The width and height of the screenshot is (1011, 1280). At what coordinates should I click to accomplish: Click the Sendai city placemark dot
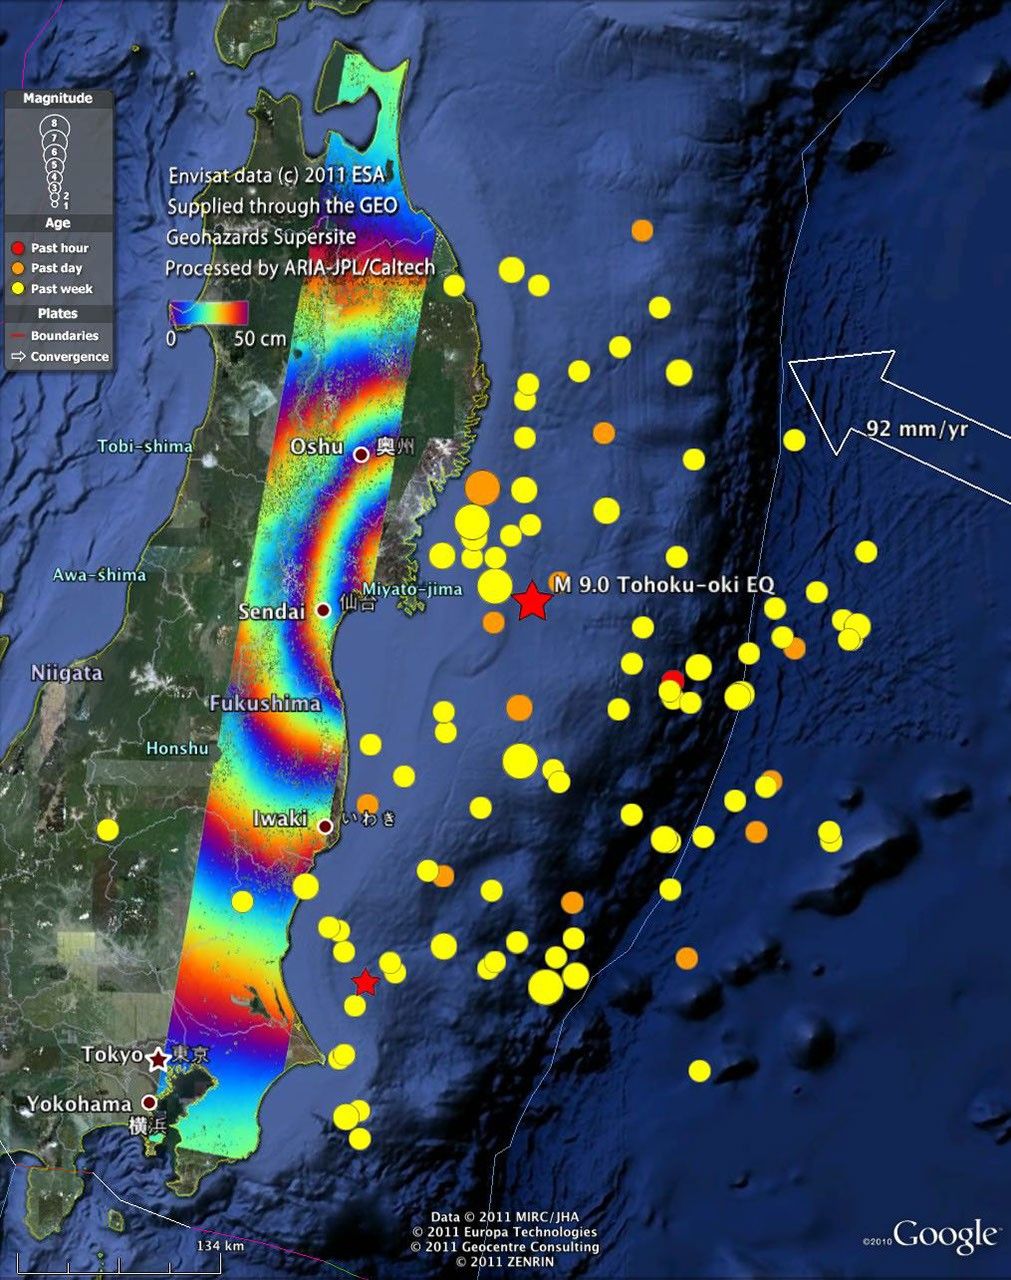point(322,611)
